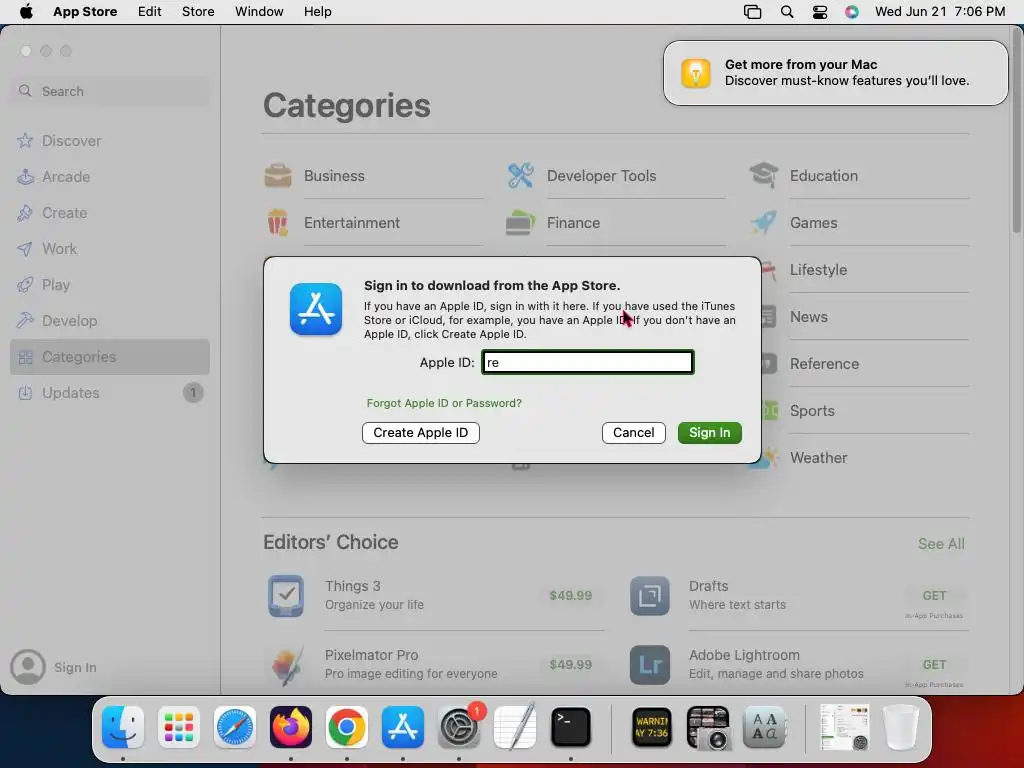Open the Help menu
The image size is (1024, 768).
click(x=317, y=11)
